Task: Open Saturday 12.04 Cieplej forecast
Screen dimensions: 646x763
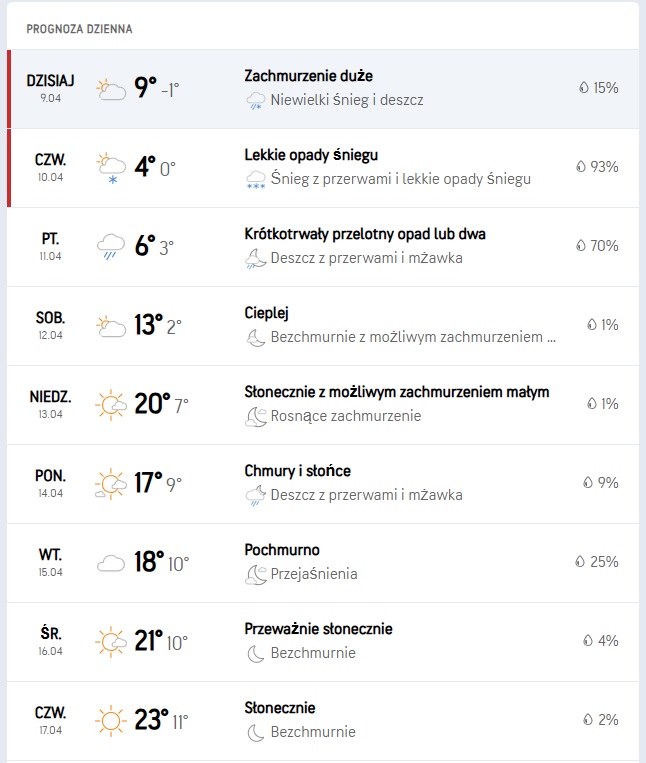Action: click(x=322, y=325)
